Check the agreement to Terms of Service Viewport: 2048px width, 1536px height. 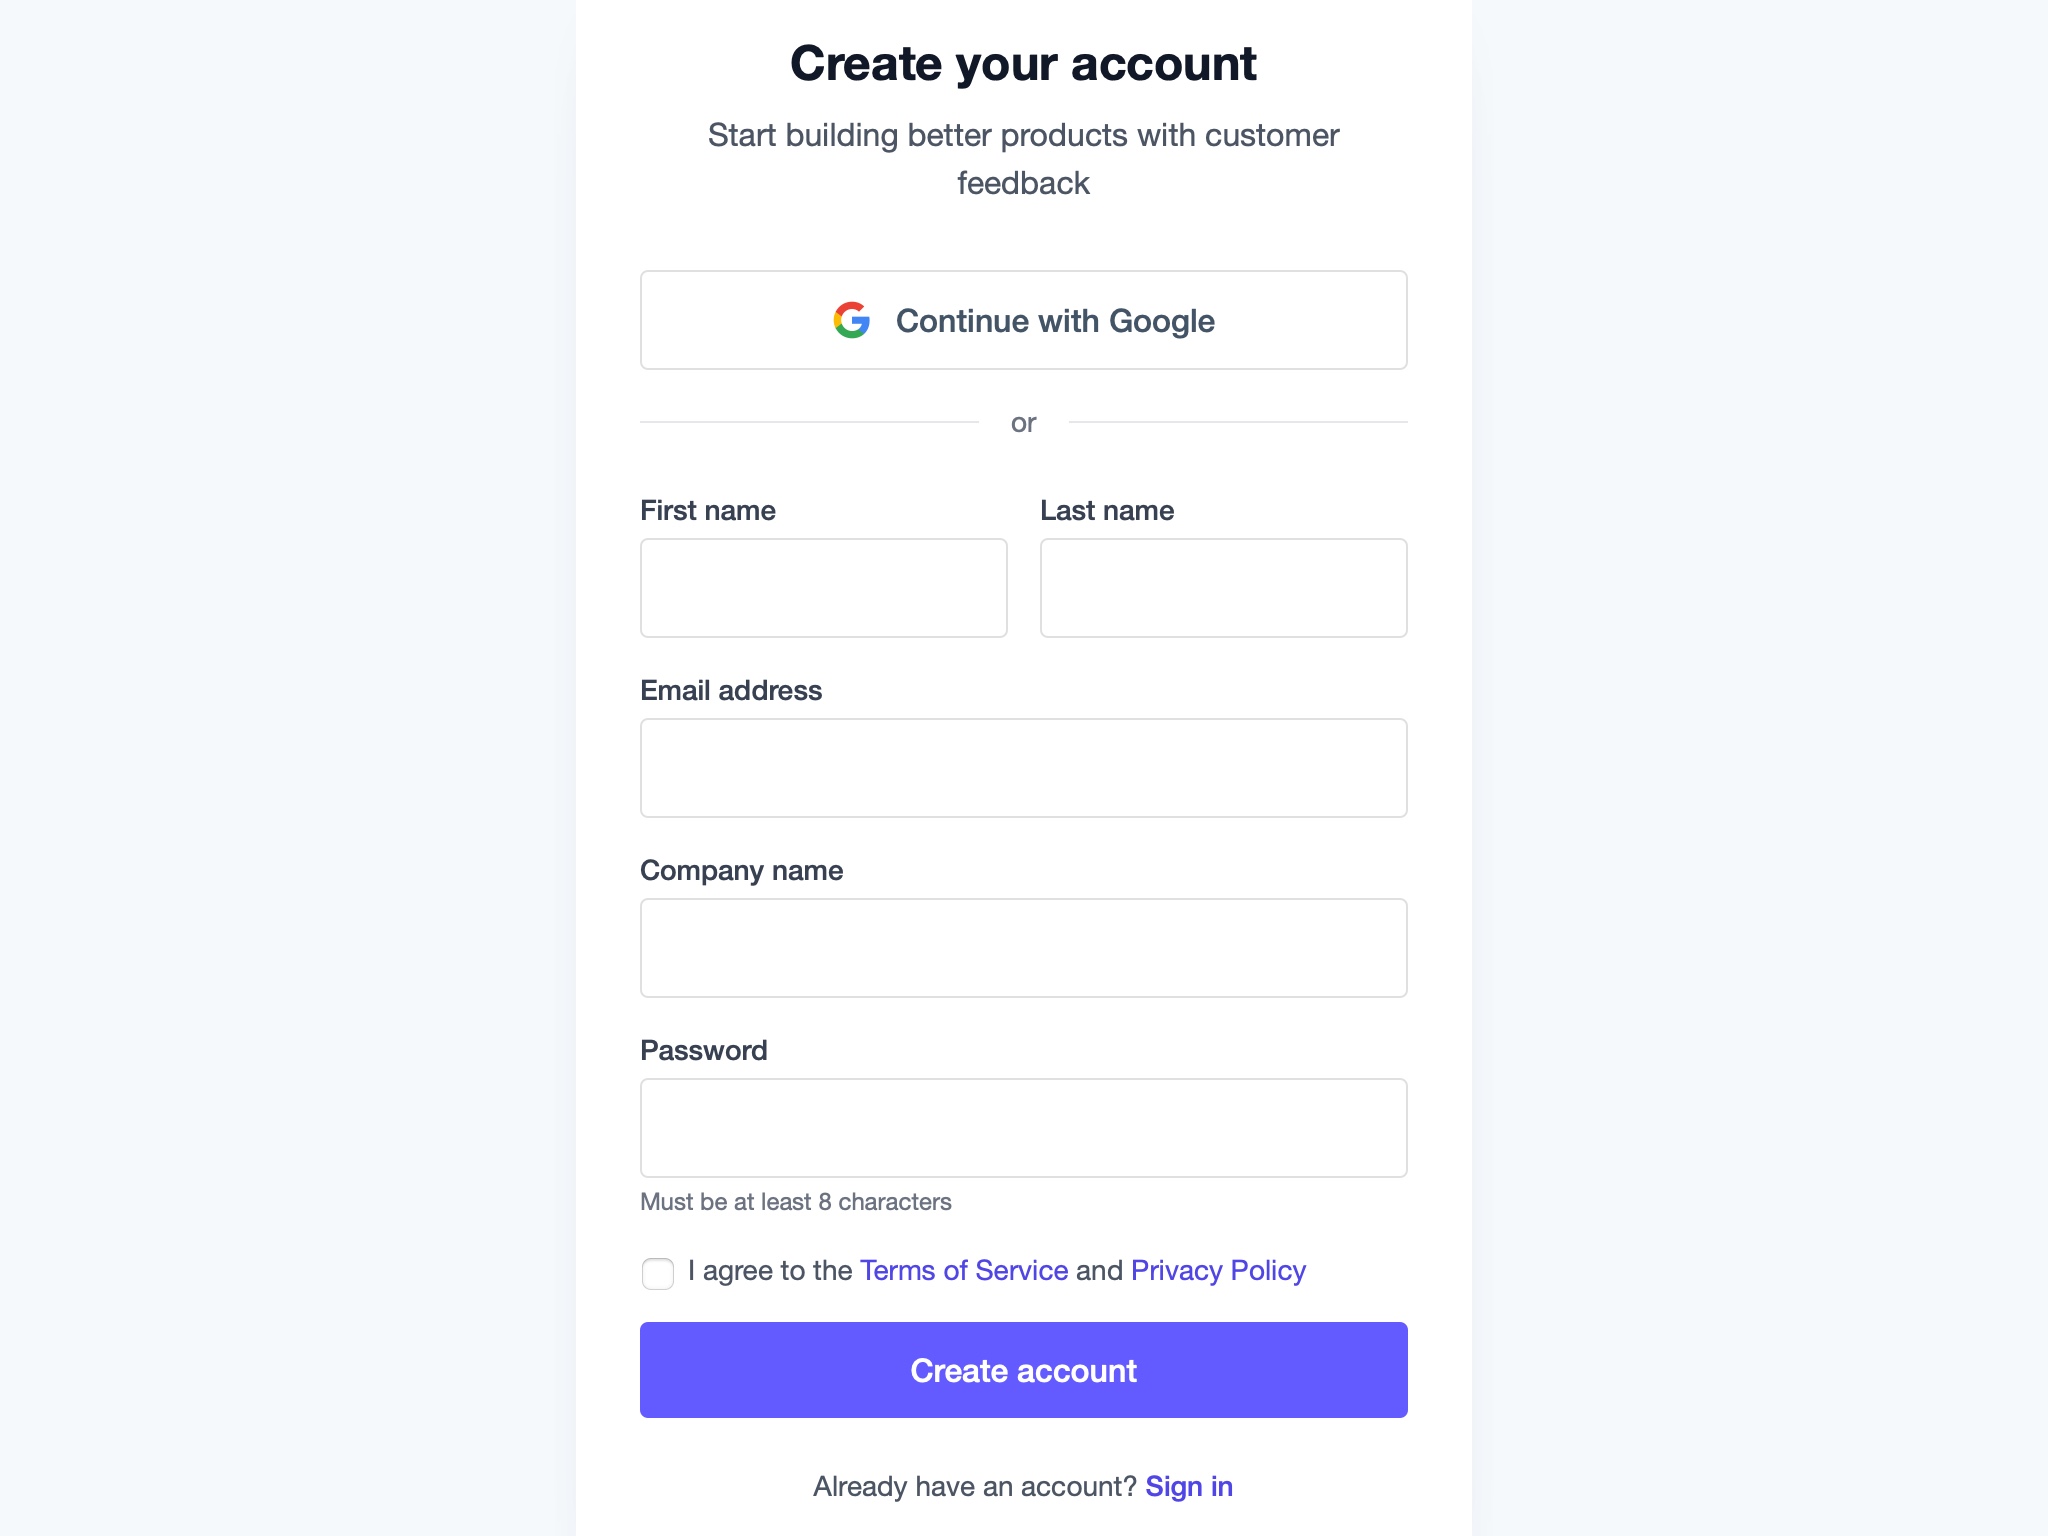(x=658, y=1273)
